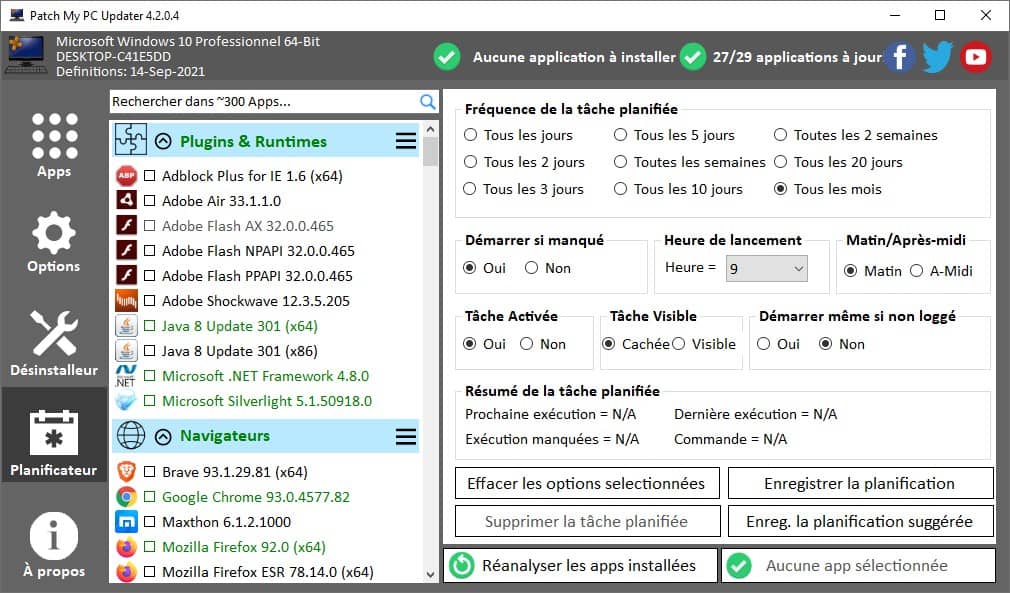Select the Tous les jours radio button
1010x593 pixels.
[x=471, y=135]
